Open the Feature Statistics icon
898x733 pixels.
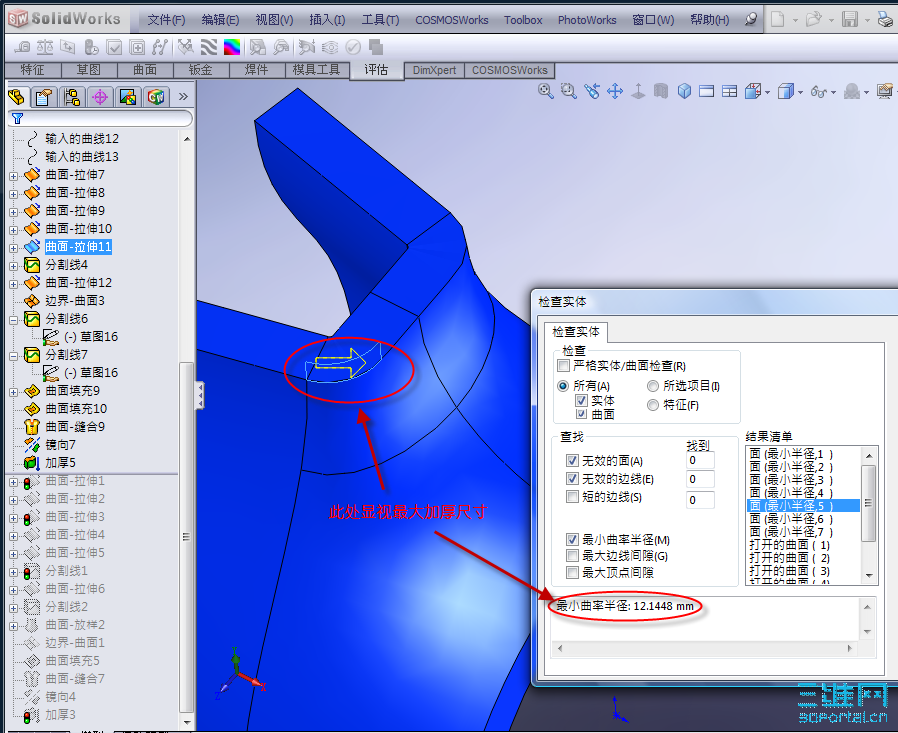pos(92,48)
